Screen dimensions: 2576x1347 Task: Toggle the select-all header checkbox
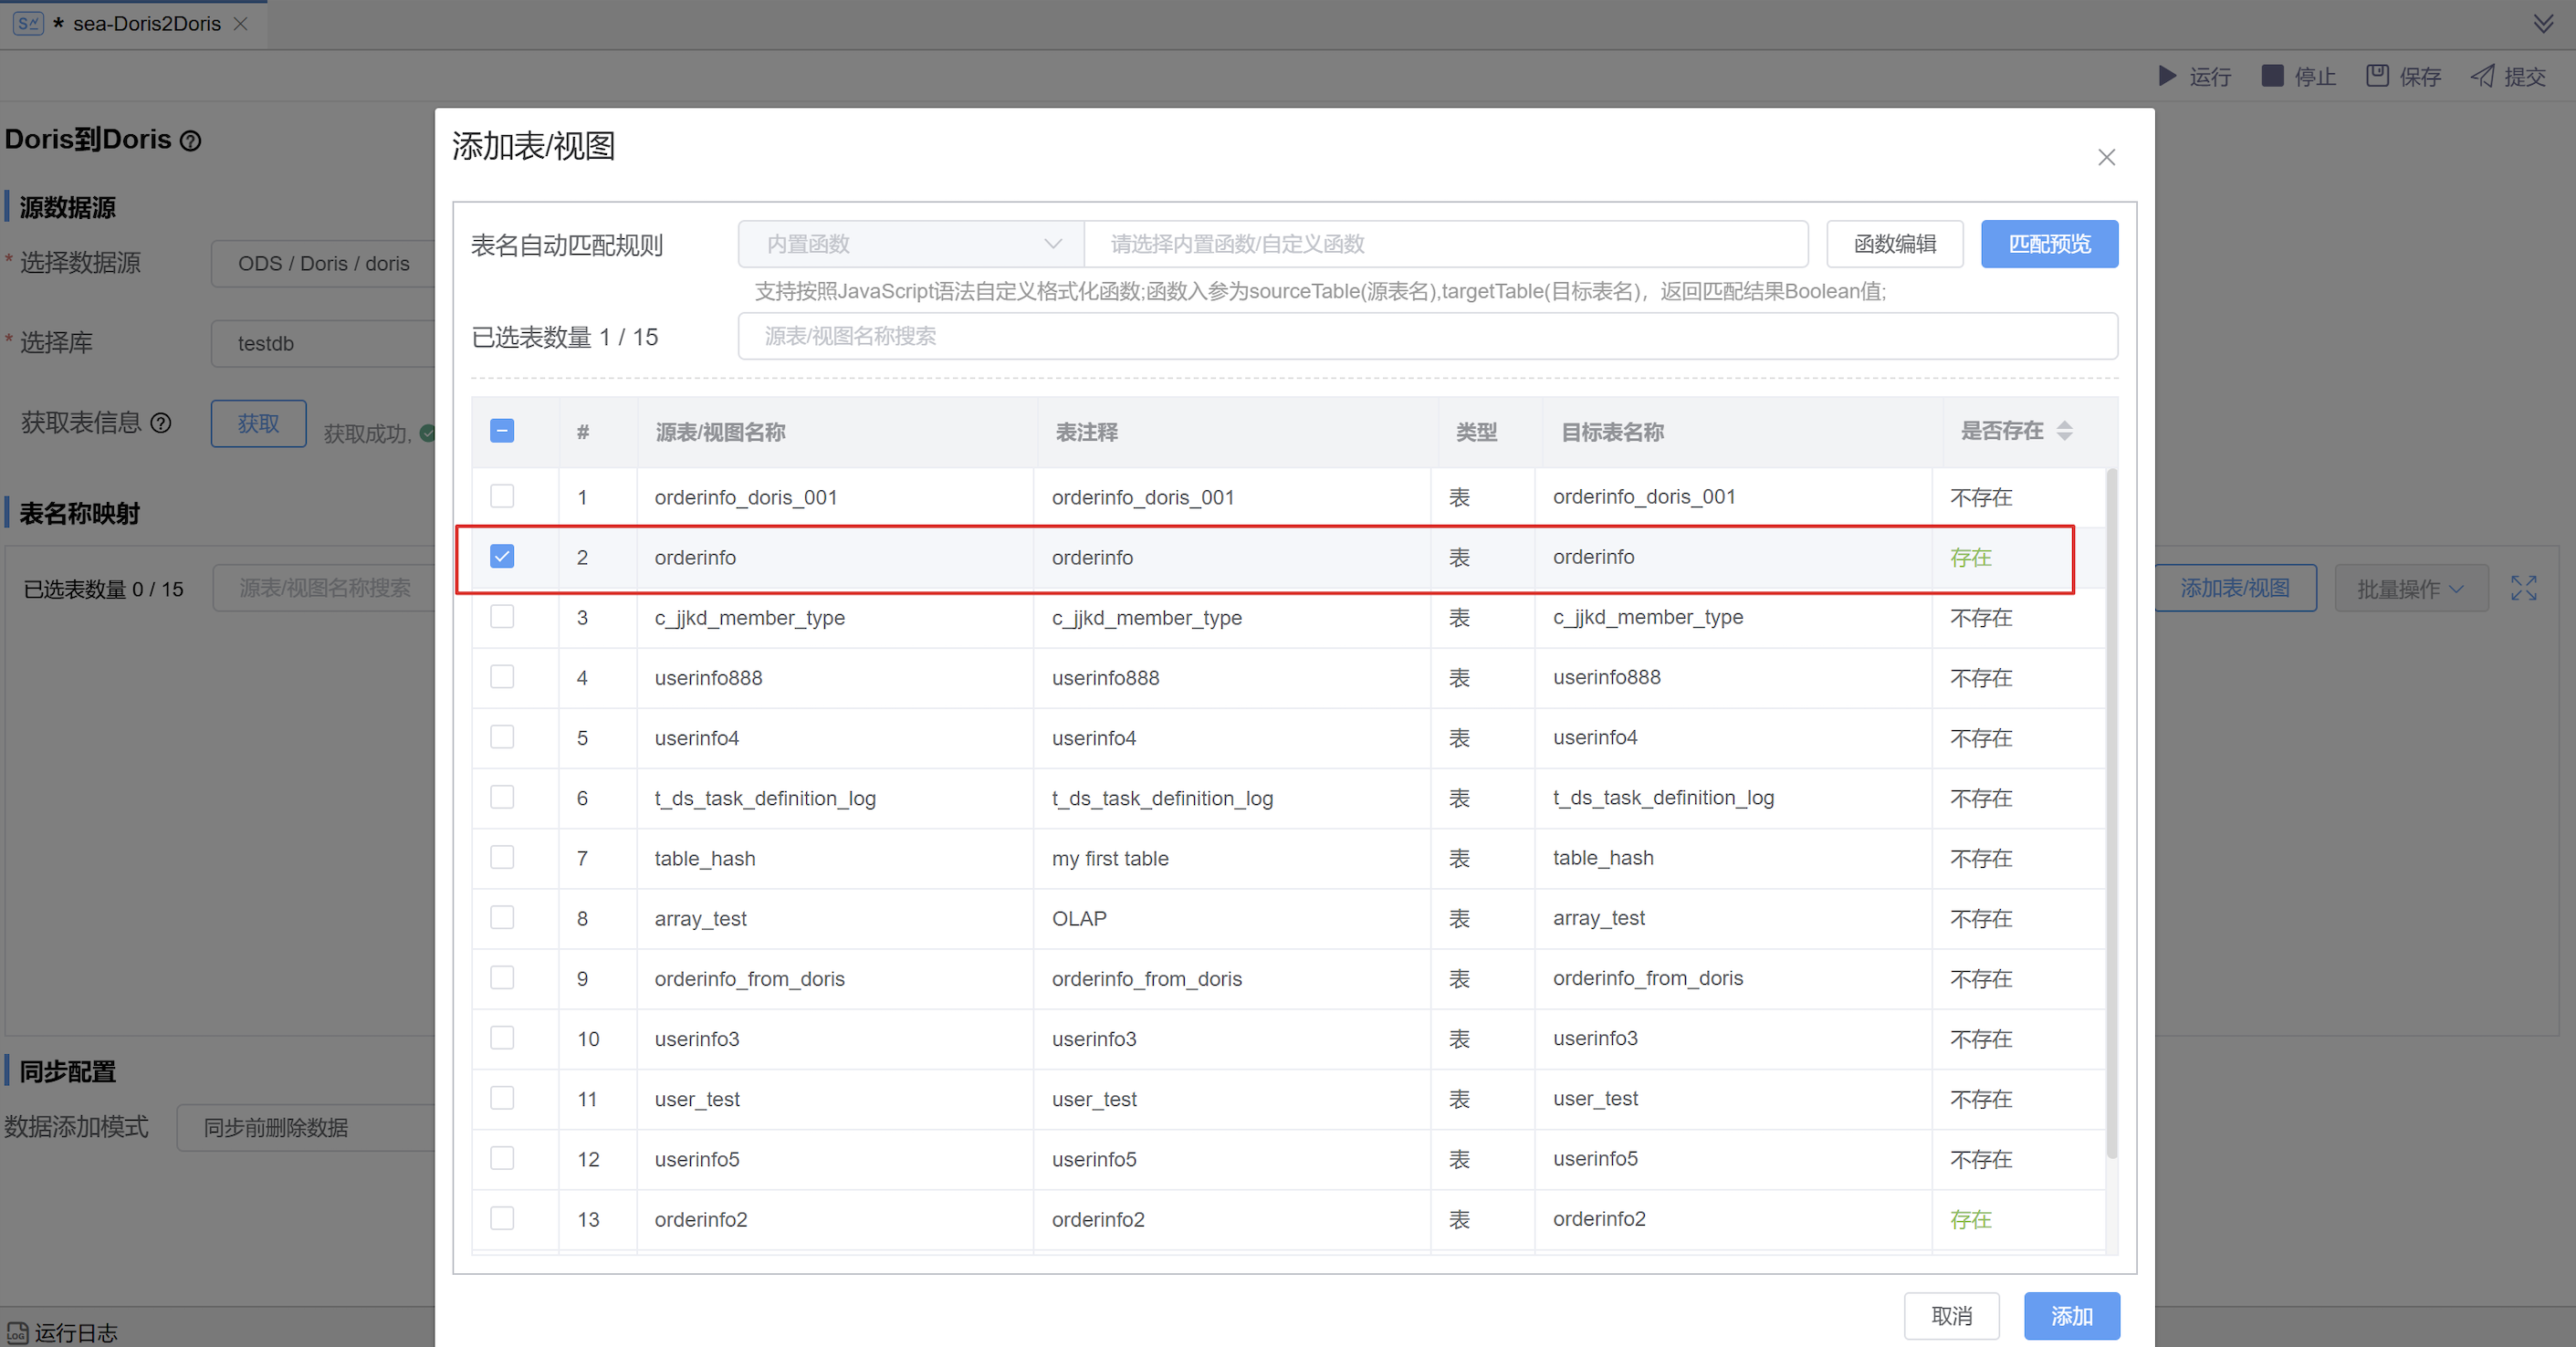click(502, 431)
